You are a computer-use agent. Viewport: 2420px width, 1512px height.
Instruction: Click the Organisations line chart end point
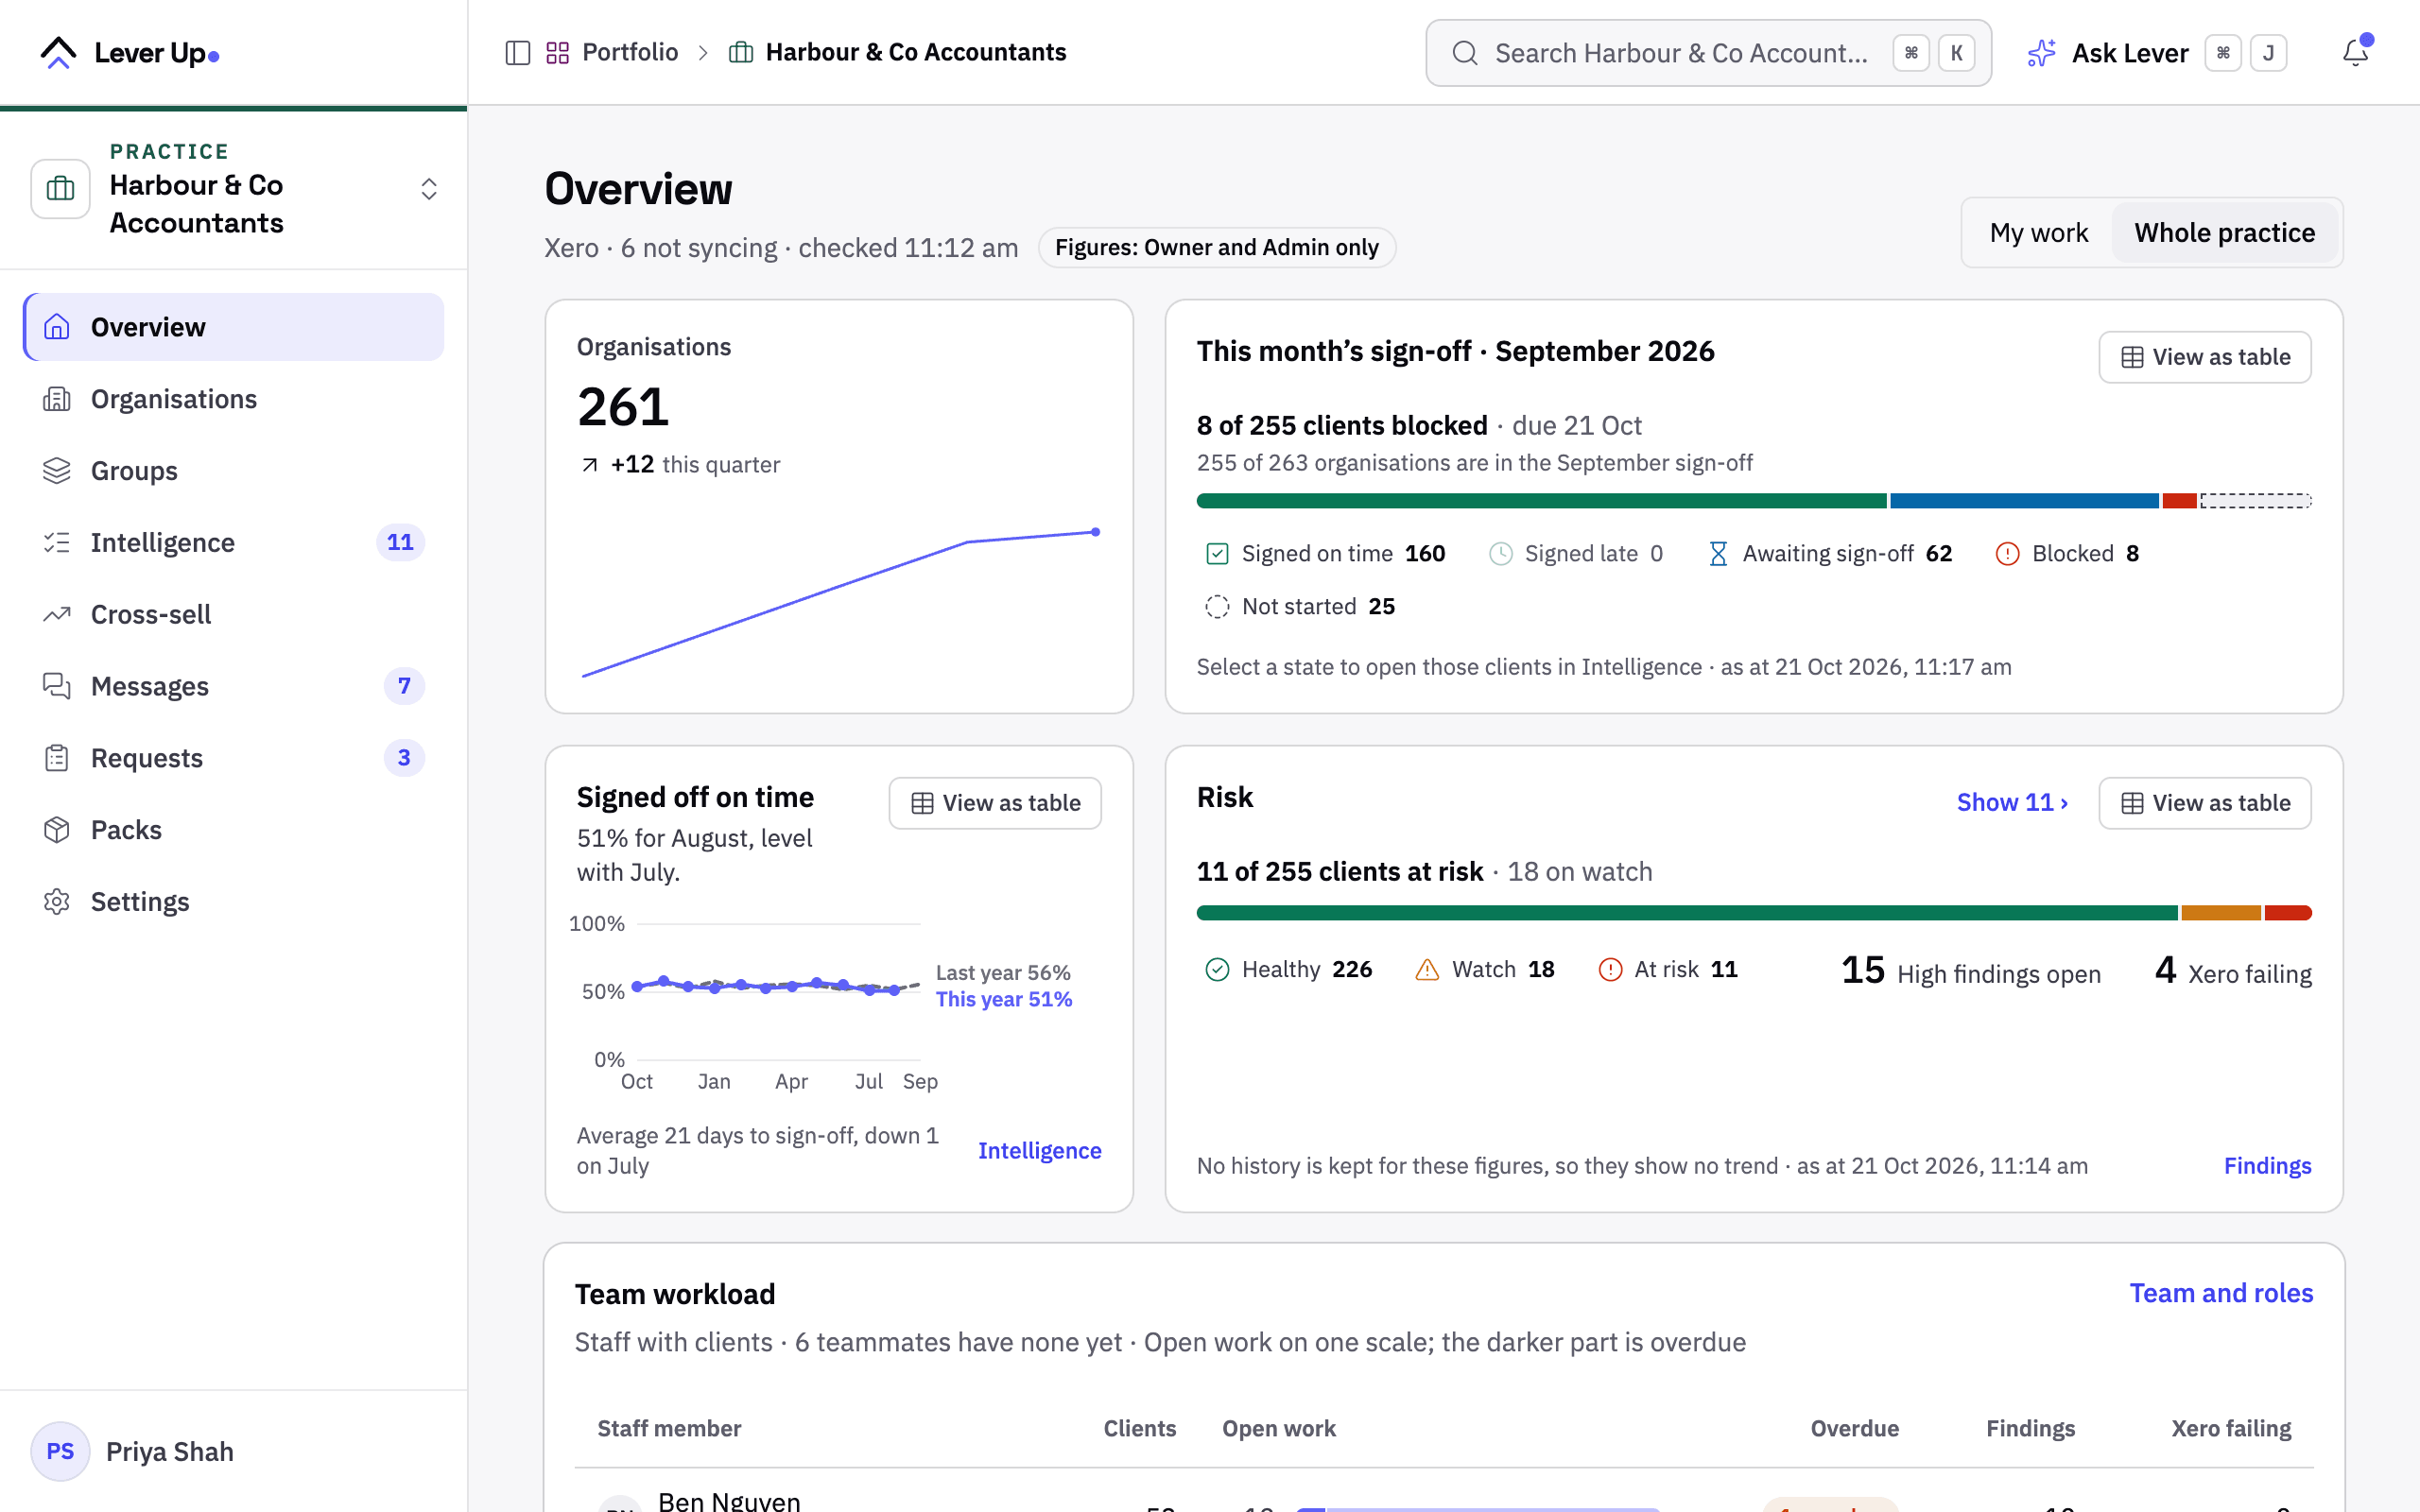[1096, 532]
